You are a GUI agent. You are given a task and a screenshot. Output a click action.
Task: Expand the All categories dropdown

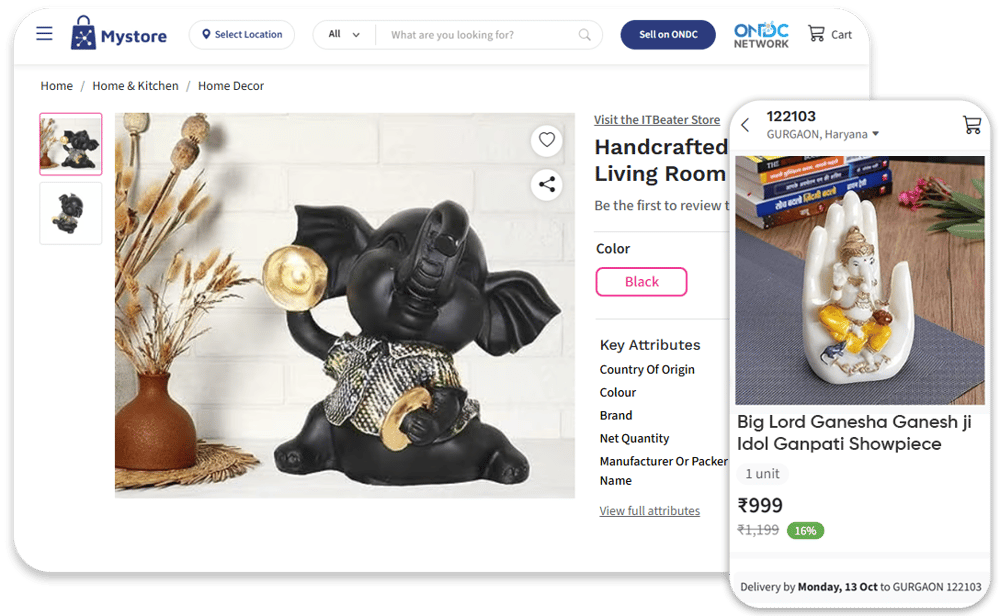(x=344, y=34)
